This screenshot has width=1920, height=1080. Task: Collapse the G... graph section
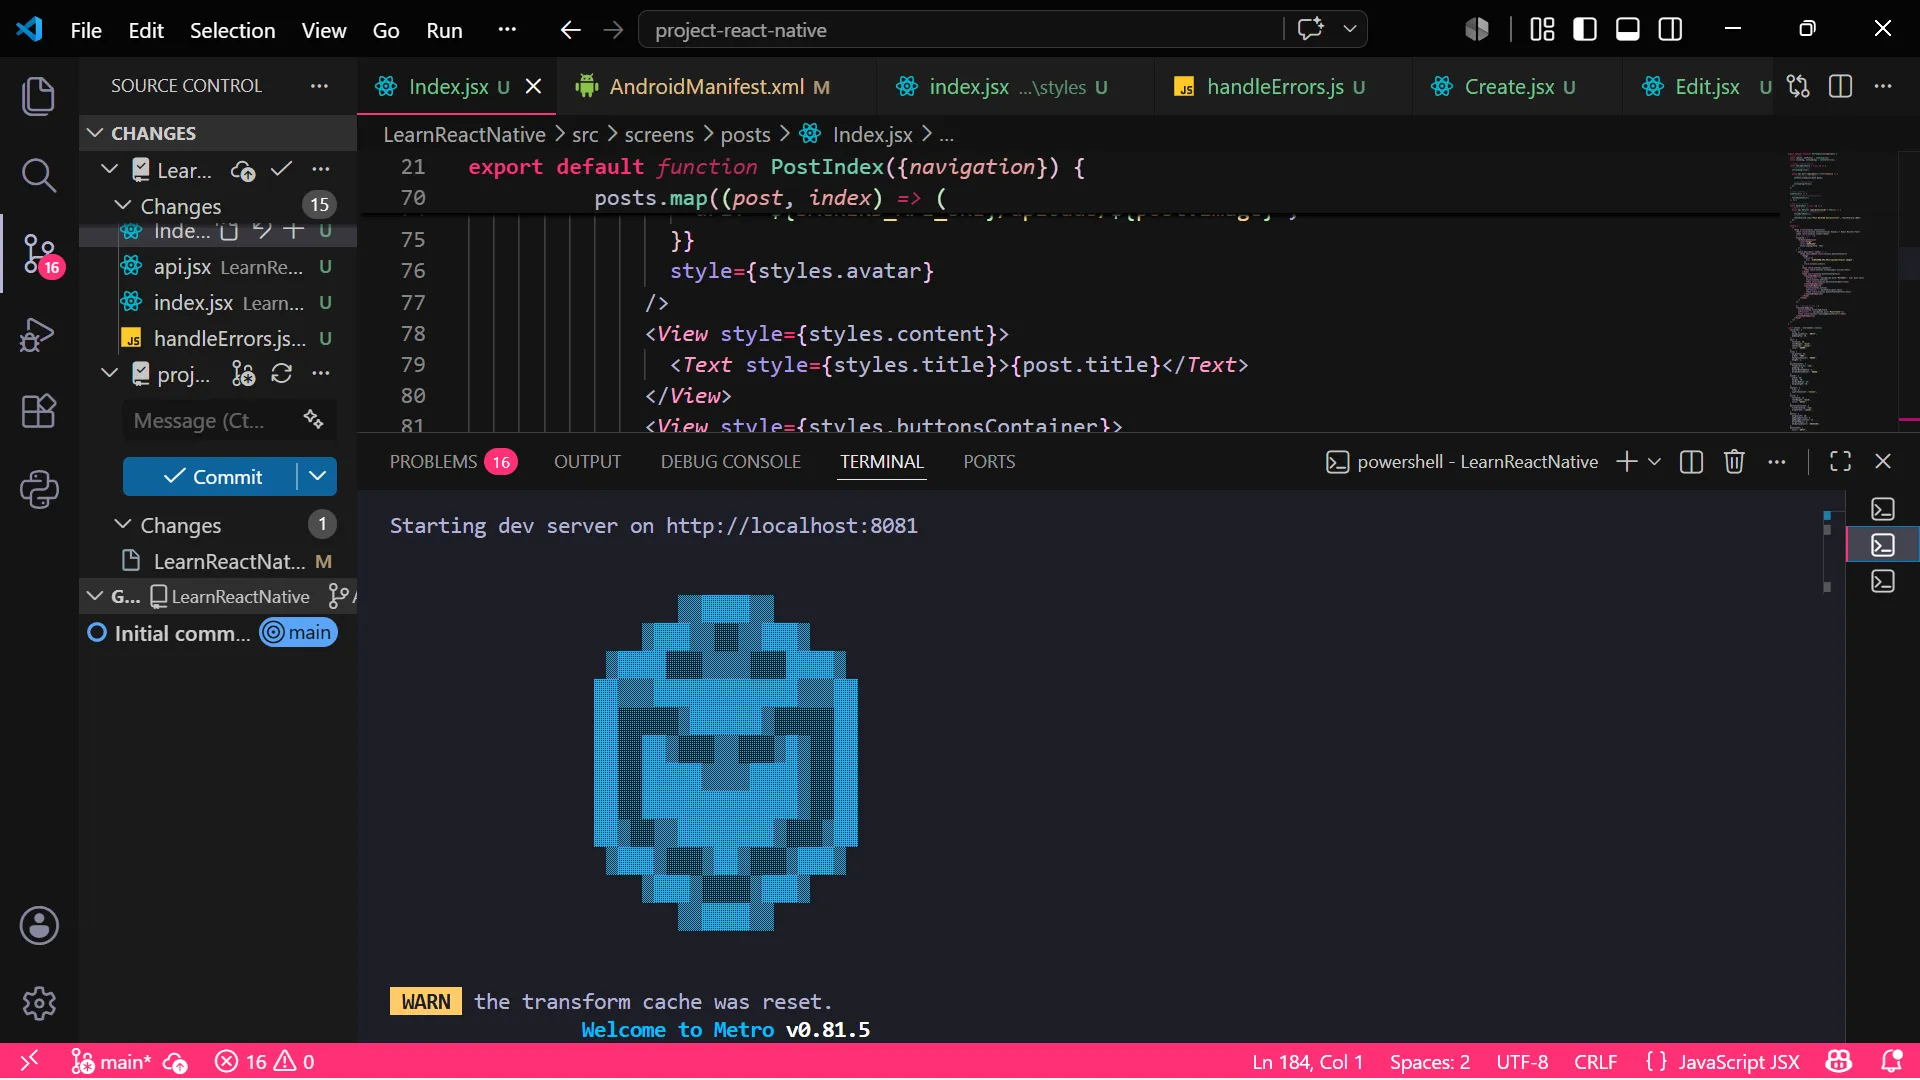click(95, 596)
